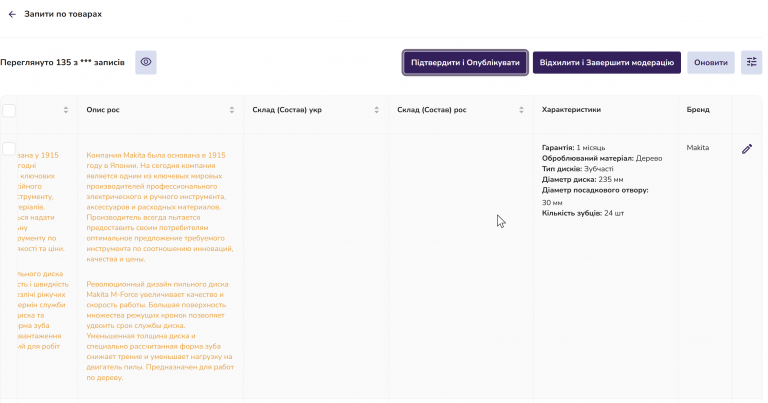The width and height of the screenshot is (768, 403).
Task: Click Склад (Состав) рос header label
Action: 432,110
